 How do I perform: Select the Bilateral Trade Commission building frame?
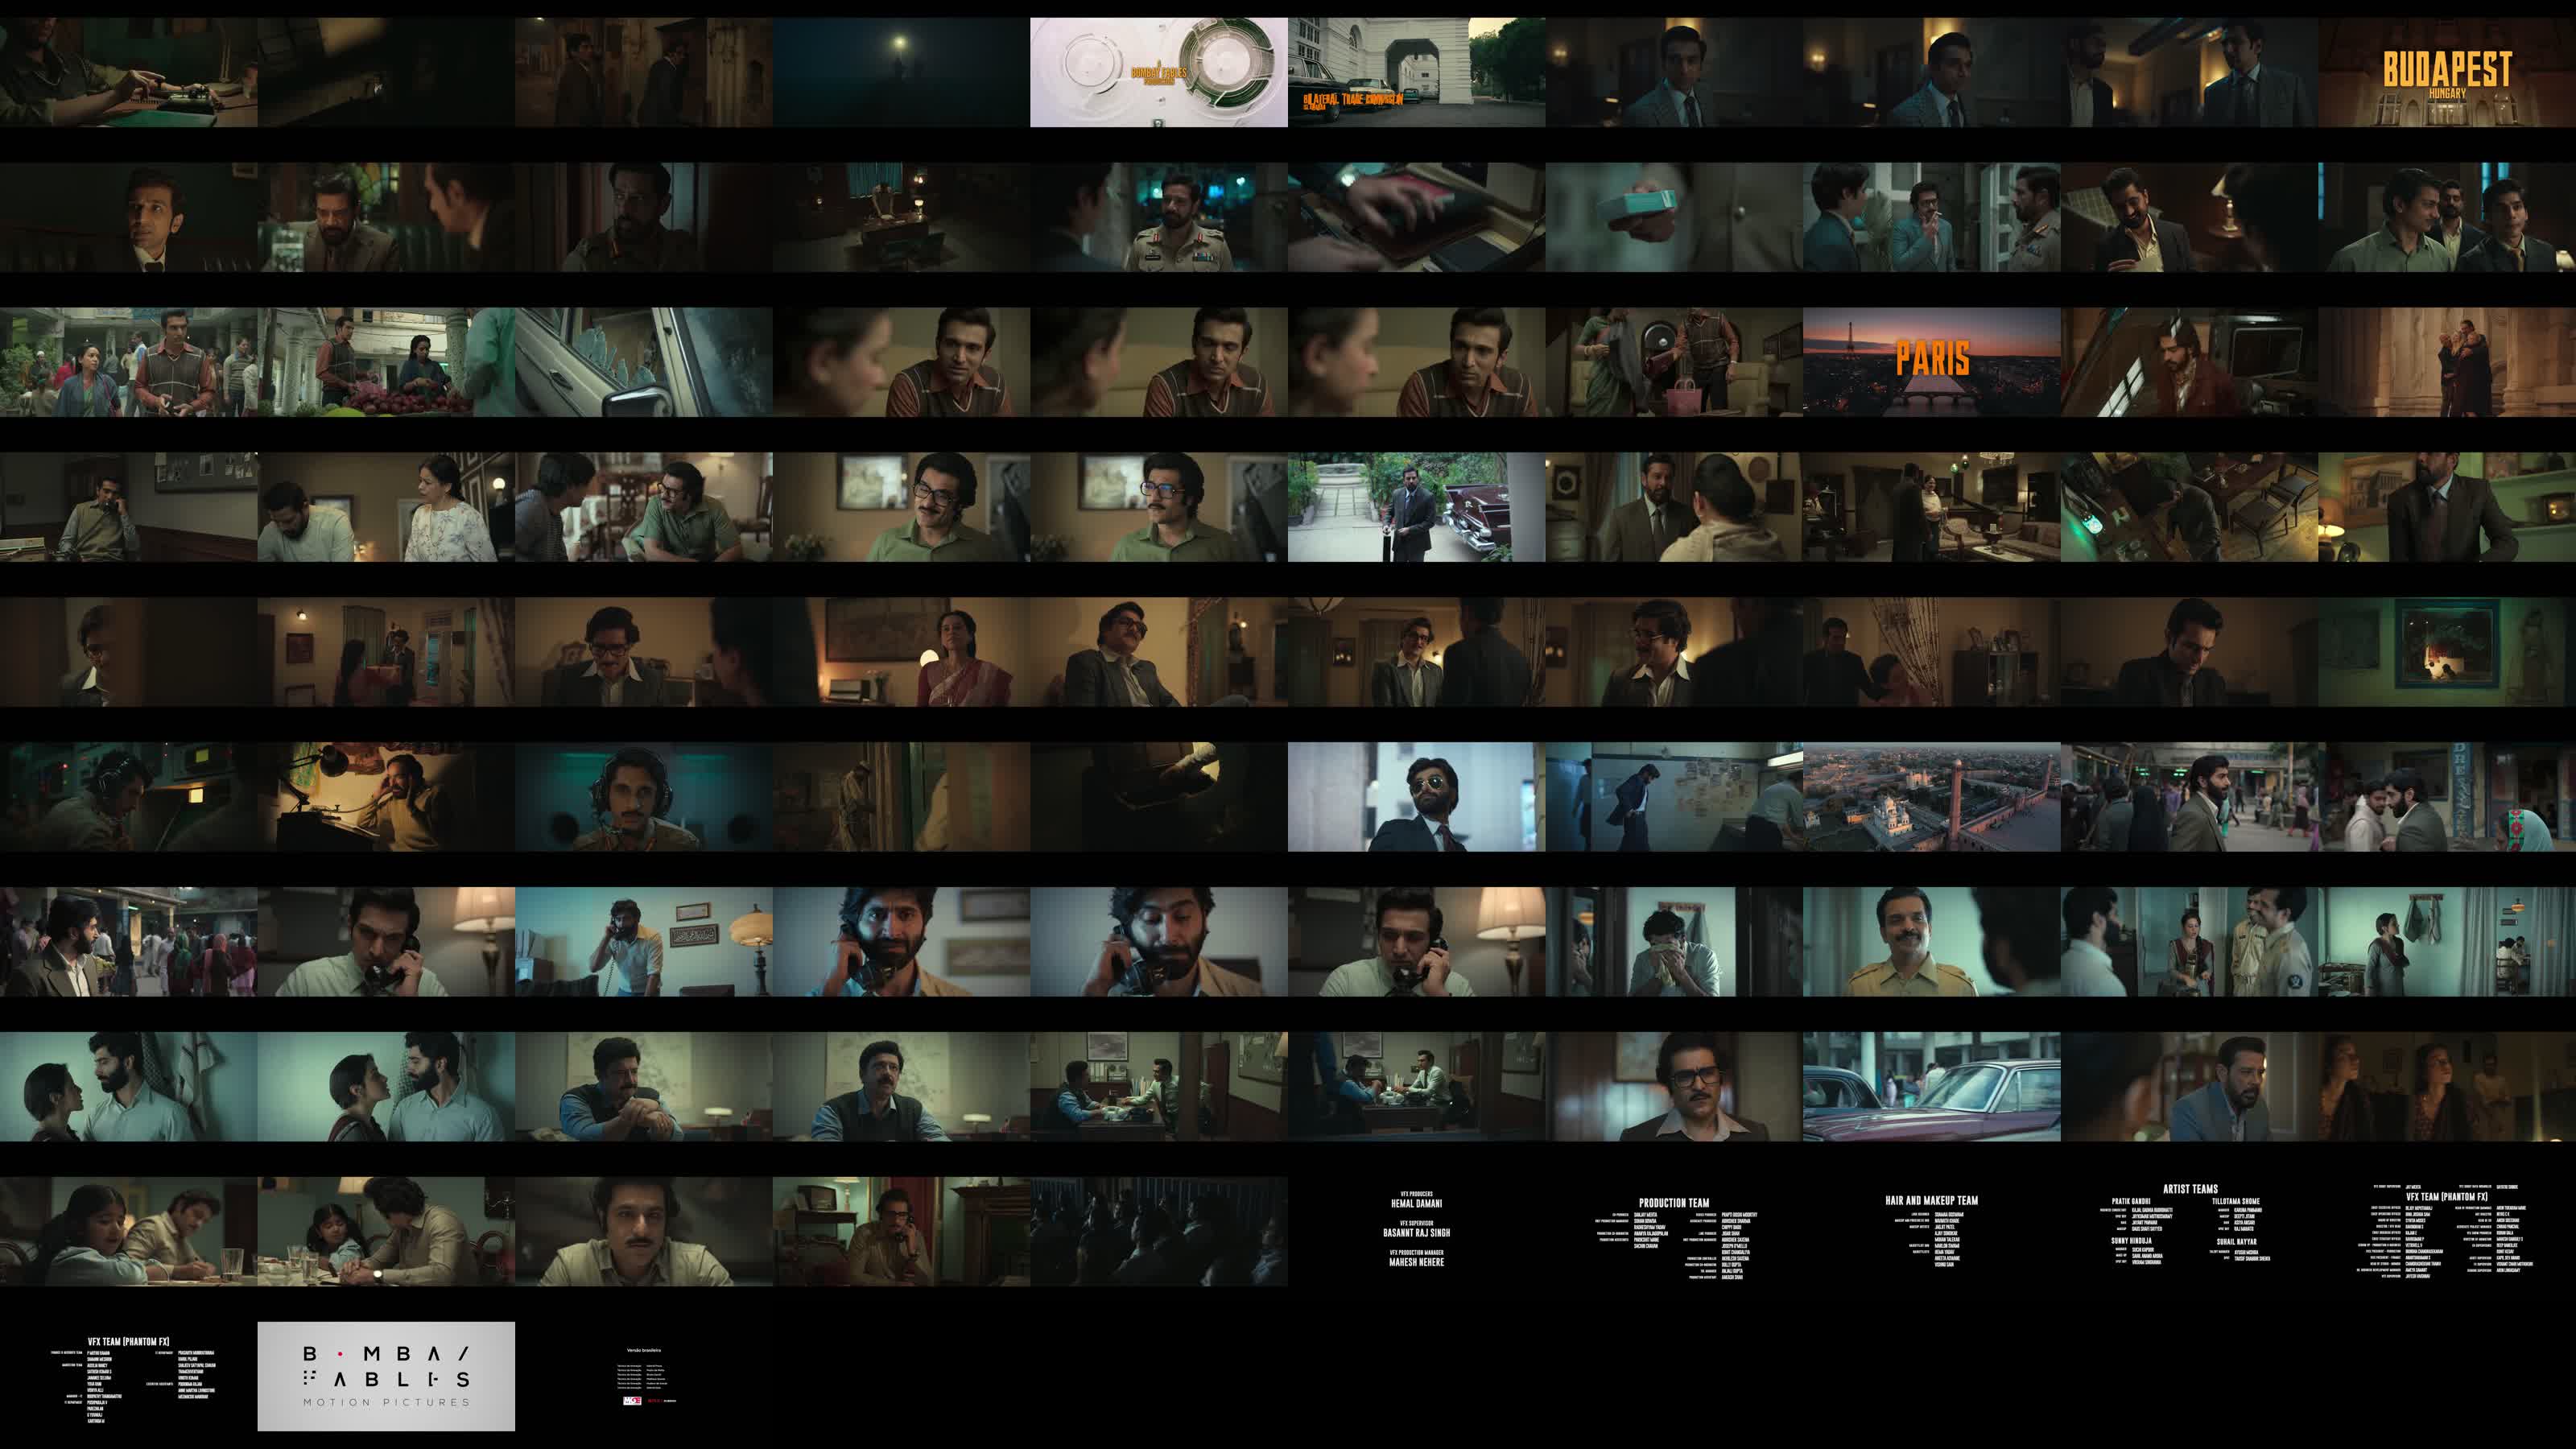1416,72
